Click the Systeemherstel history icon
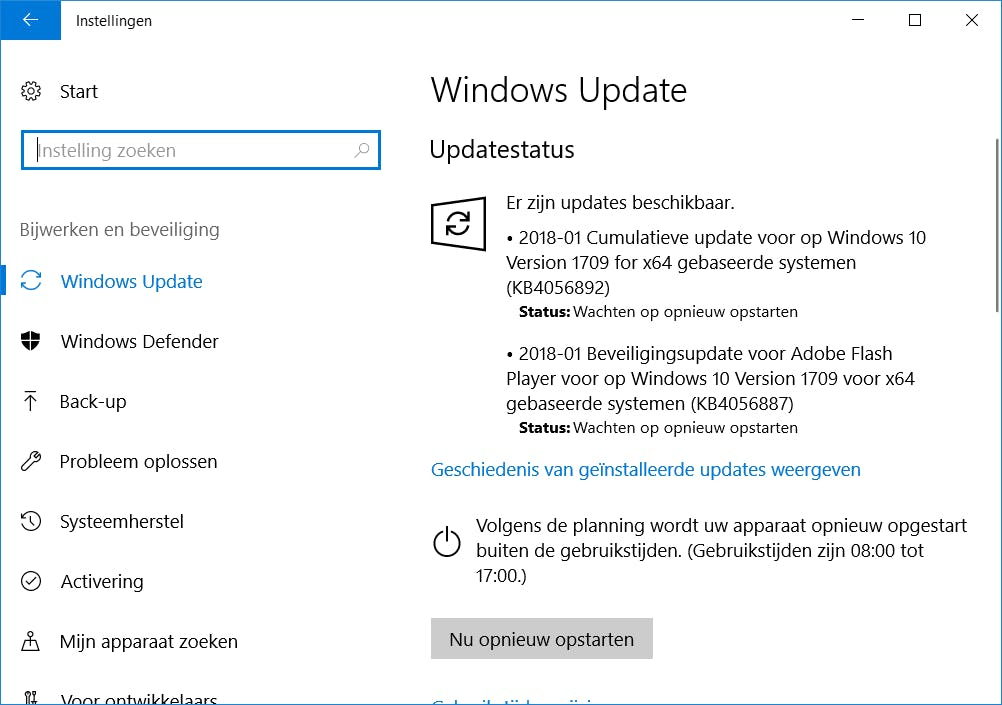 (x=31, y=521)
